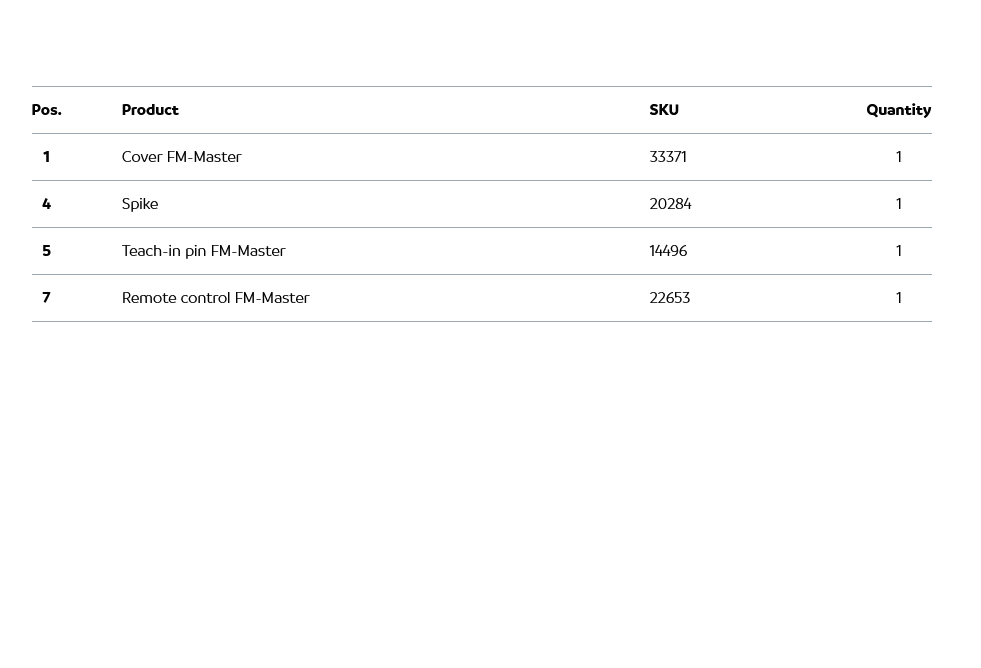The width and height of the screenshot is (981, 668).
Task: Click the SKU column header
Action: tap(664, 110)
